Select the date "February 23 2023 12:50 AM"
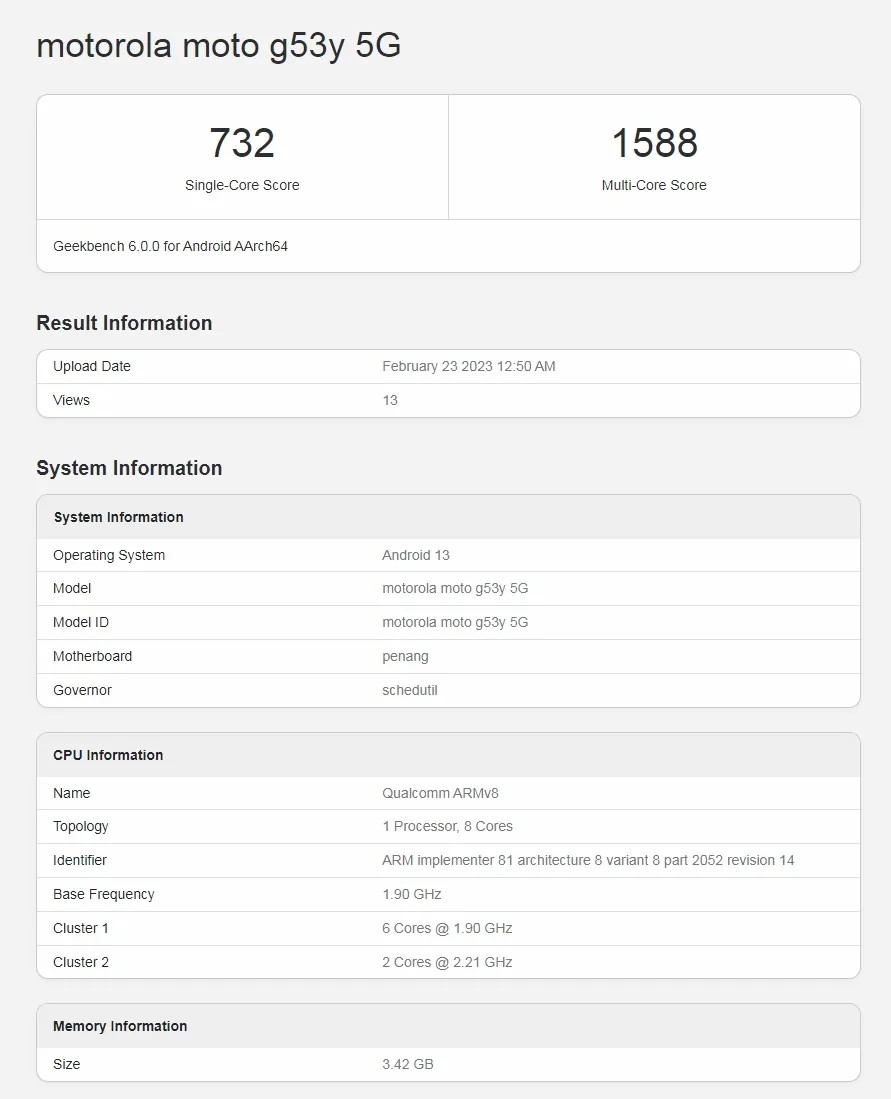Screen dimensions: 891x1099 point(469,367)
